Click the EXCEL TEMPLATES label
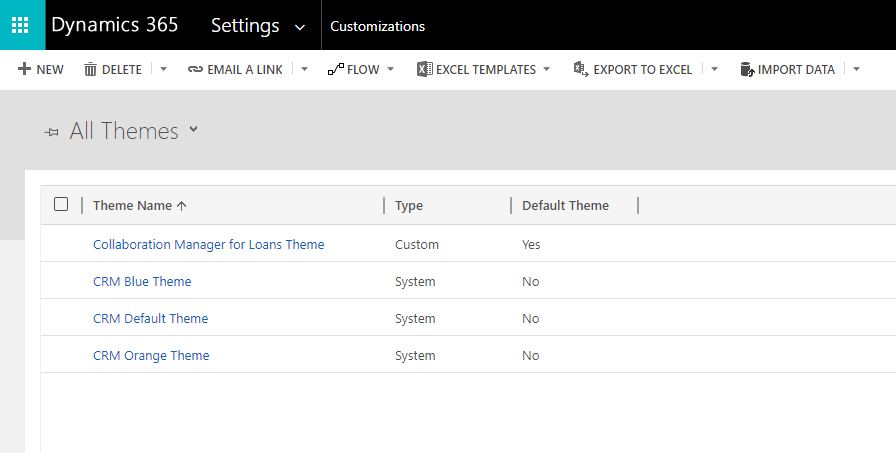The image size is (896, 453). click(x=486, y=70)
